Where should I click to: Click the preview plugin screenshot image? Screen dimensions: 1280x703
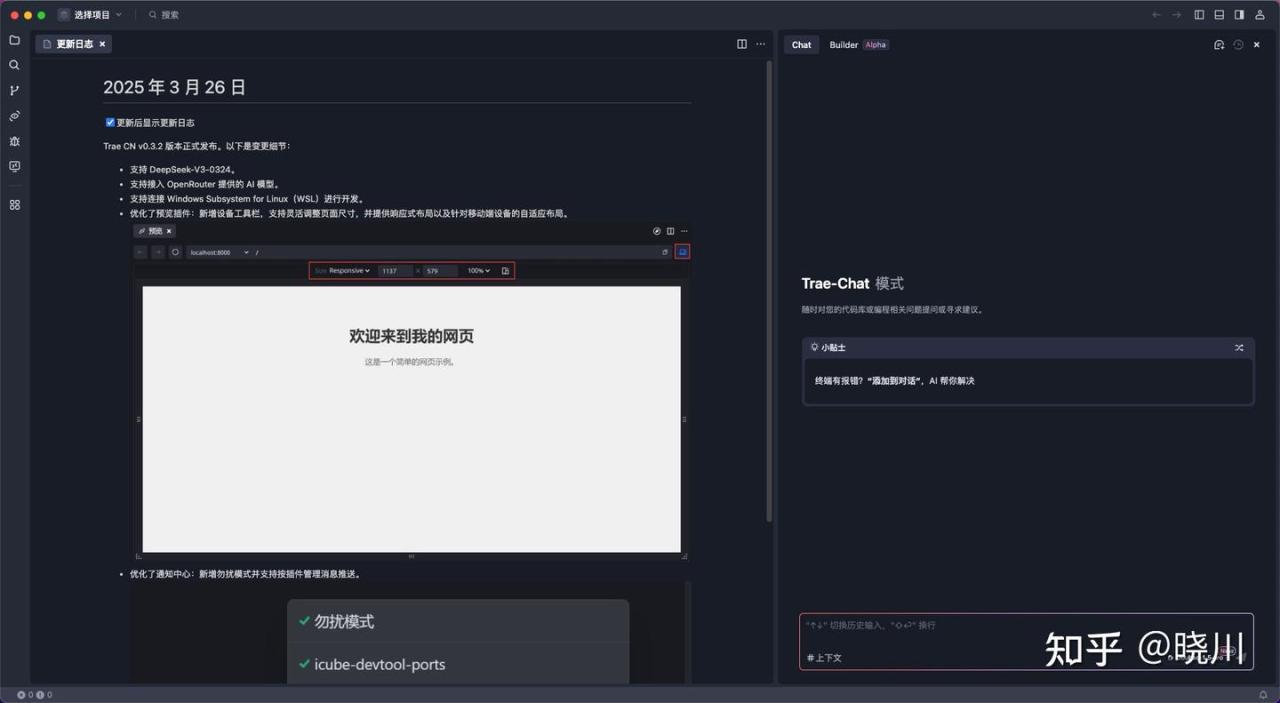(x=411, y=391)
